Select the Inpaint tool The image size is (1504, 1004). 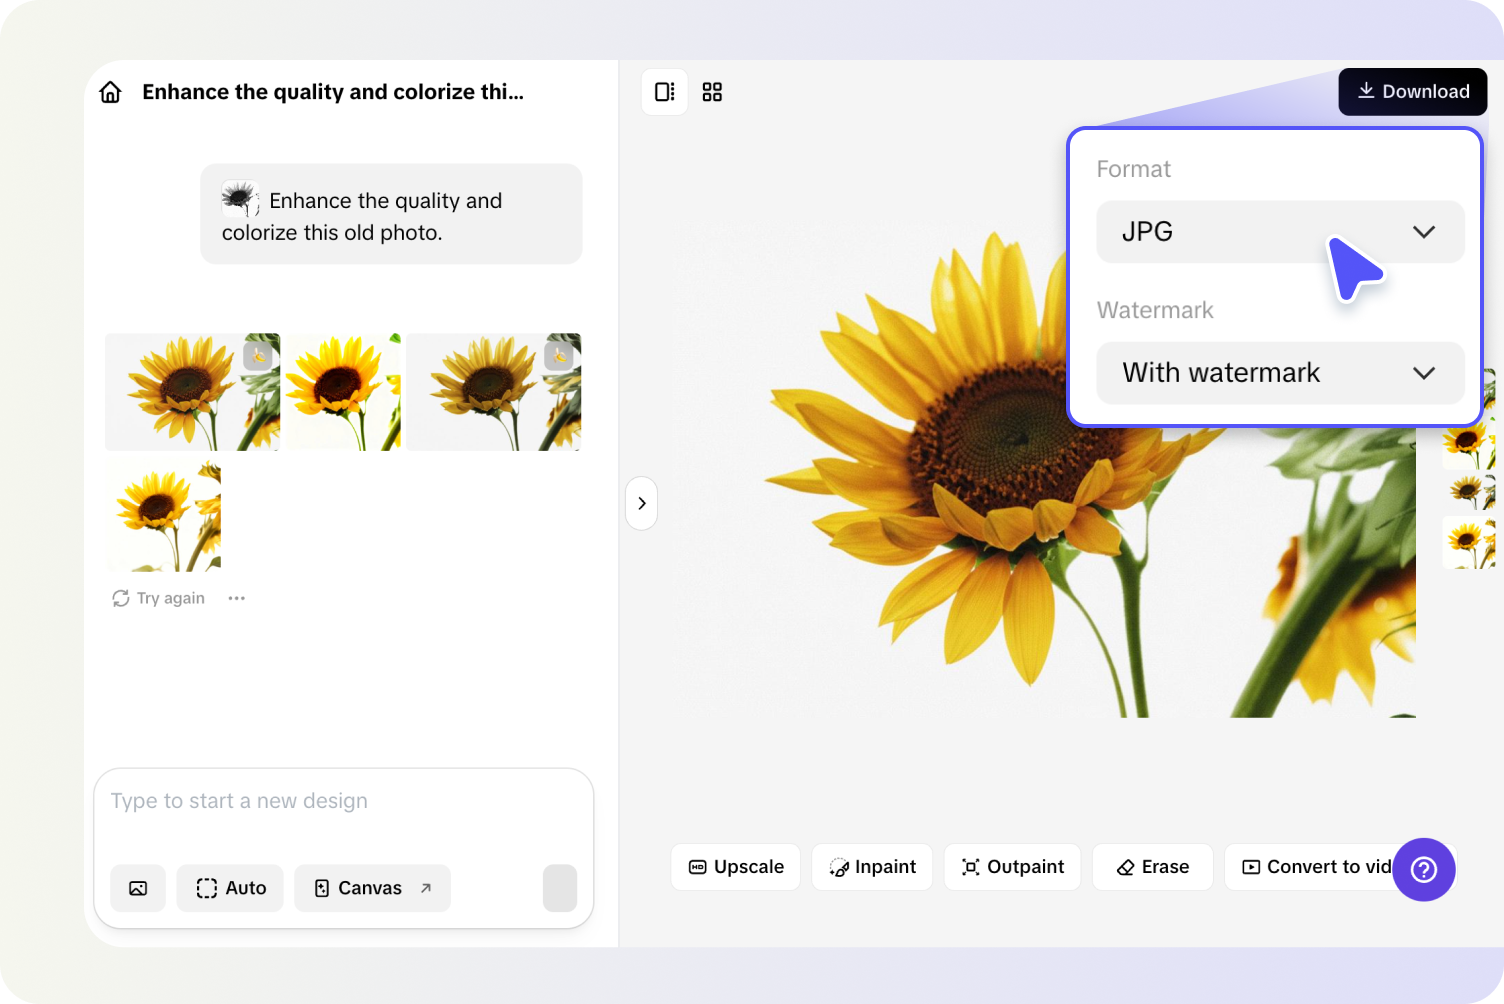coord(872,867)
